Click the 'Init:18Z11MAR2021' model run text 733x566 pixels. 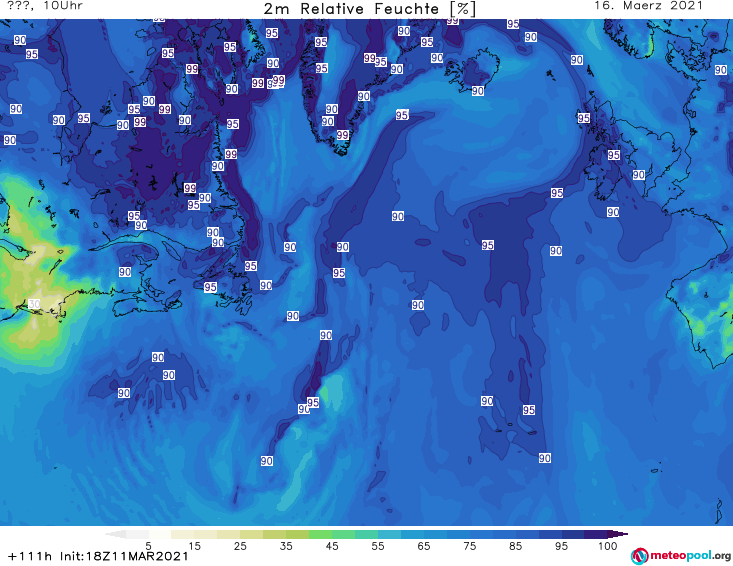124,556
